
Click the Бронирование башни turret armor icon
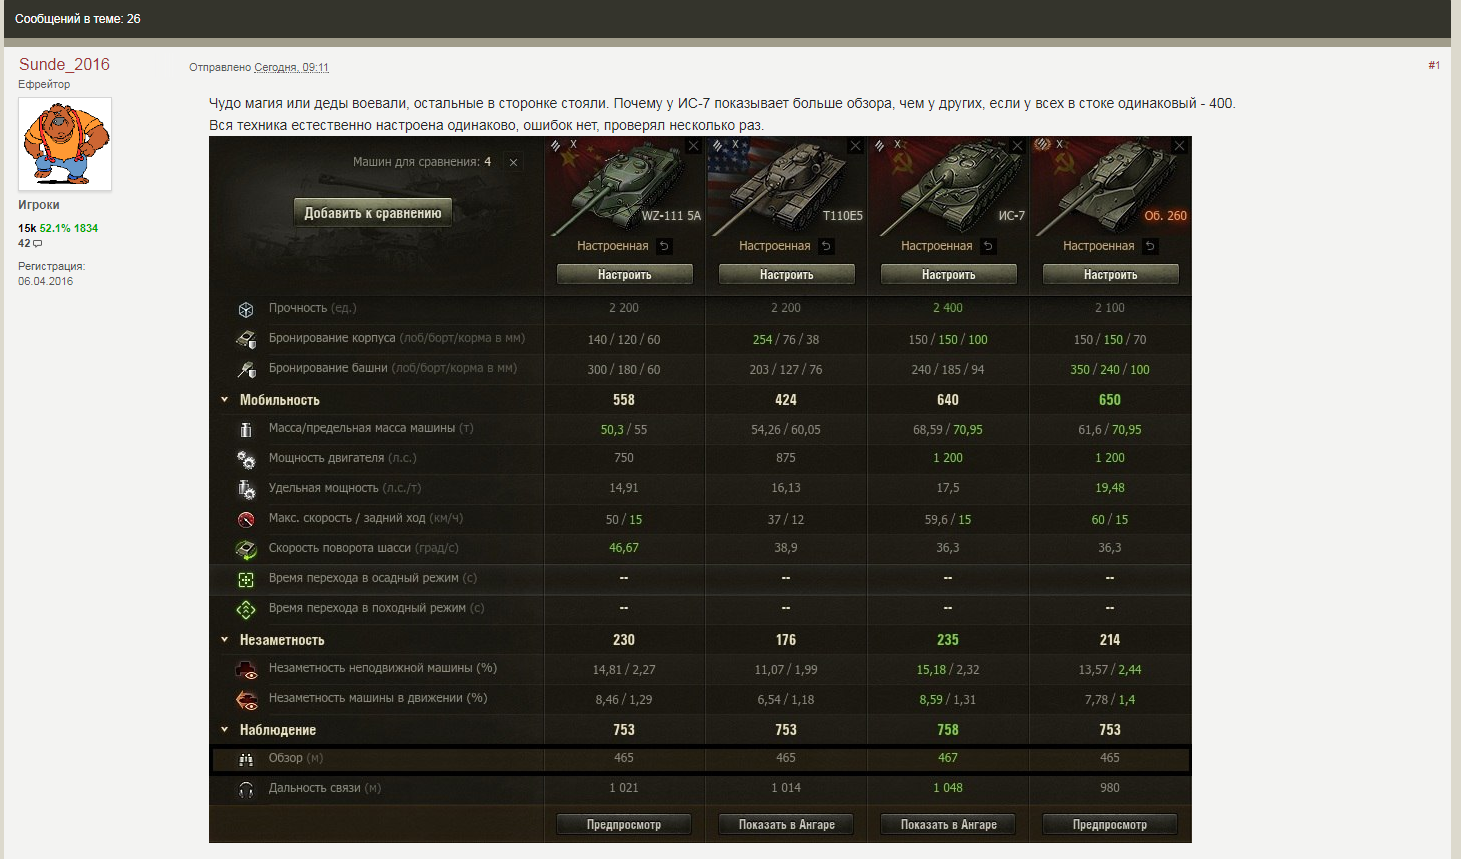pyautogui.click(x=246, y=369)
